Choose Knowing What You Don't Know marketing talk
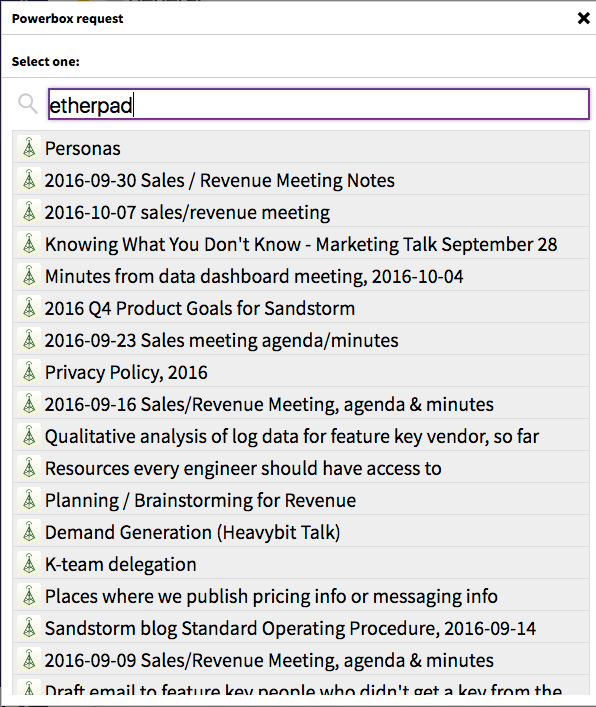 [301, 243]
